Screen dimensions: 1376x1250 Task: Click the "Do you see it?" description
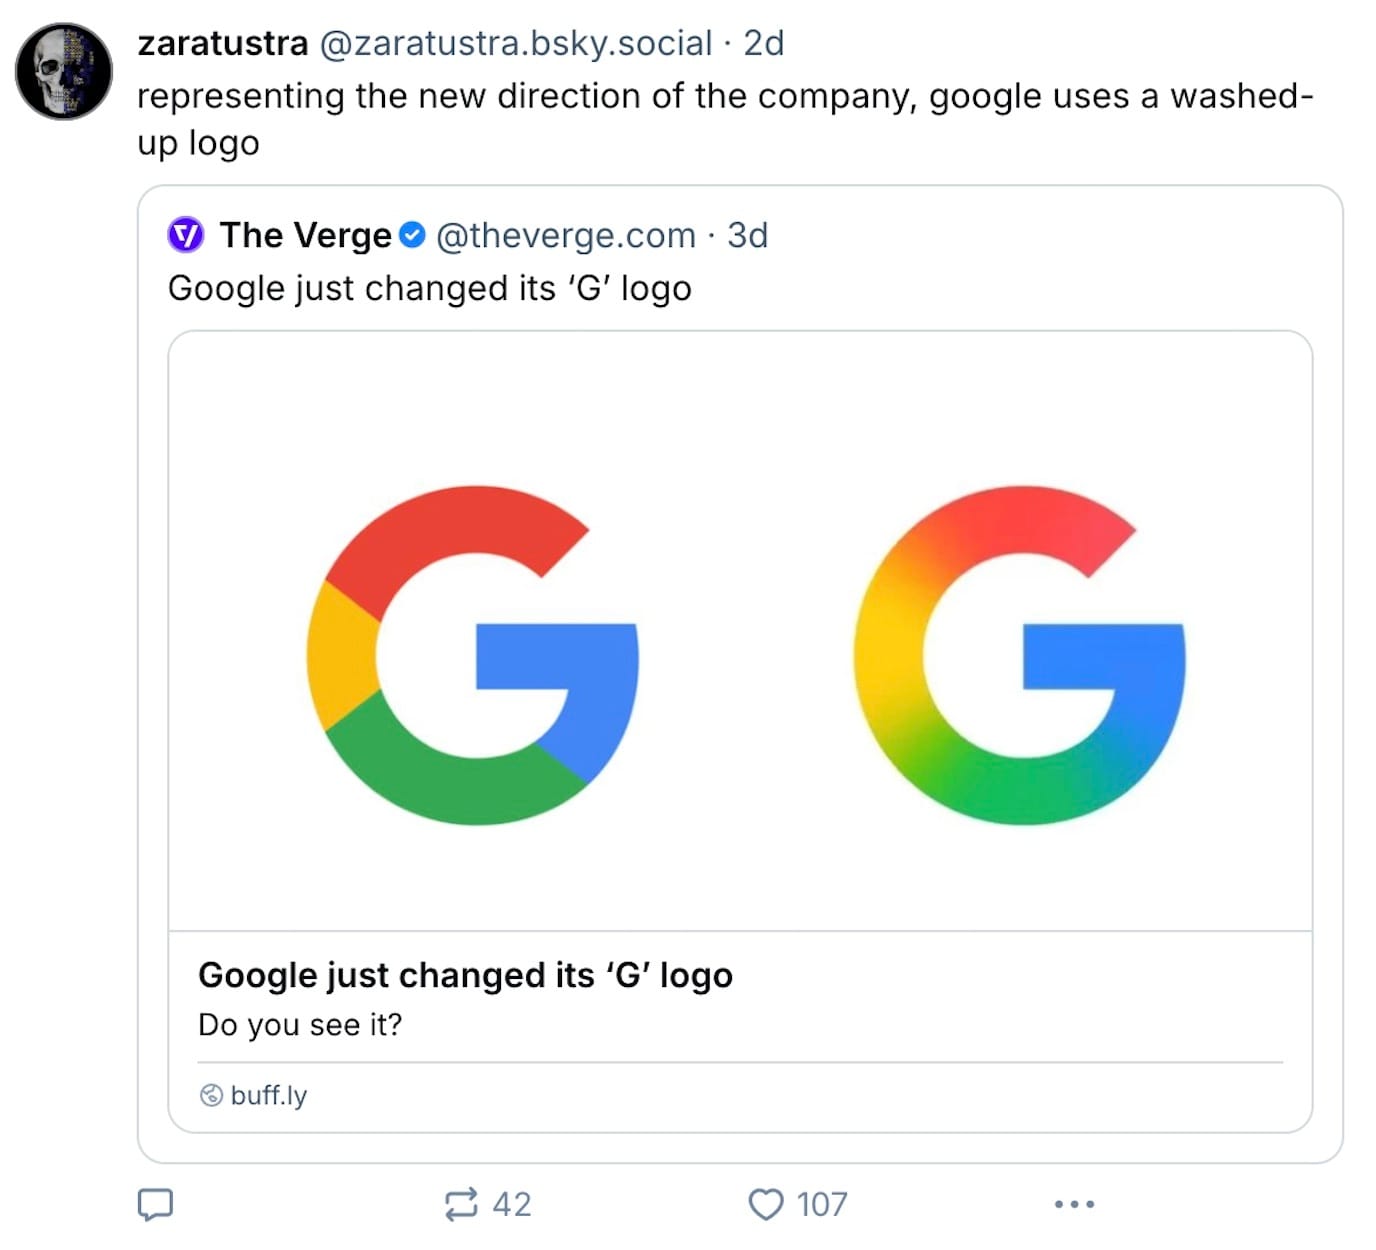pos(300,1025)
